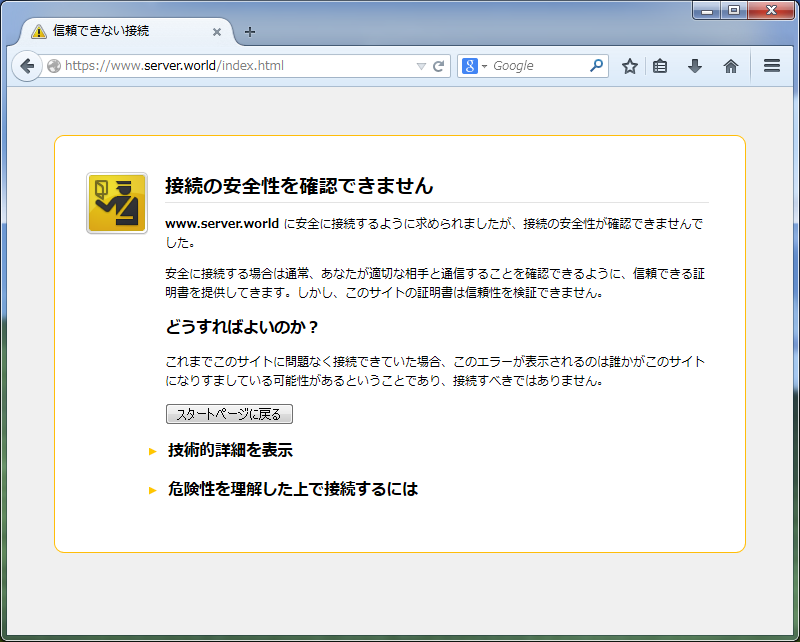This screenshot has width=800, height=642.
Task: Open the hamburger menu
Action: pyautogui.click(x=772, y=65)
